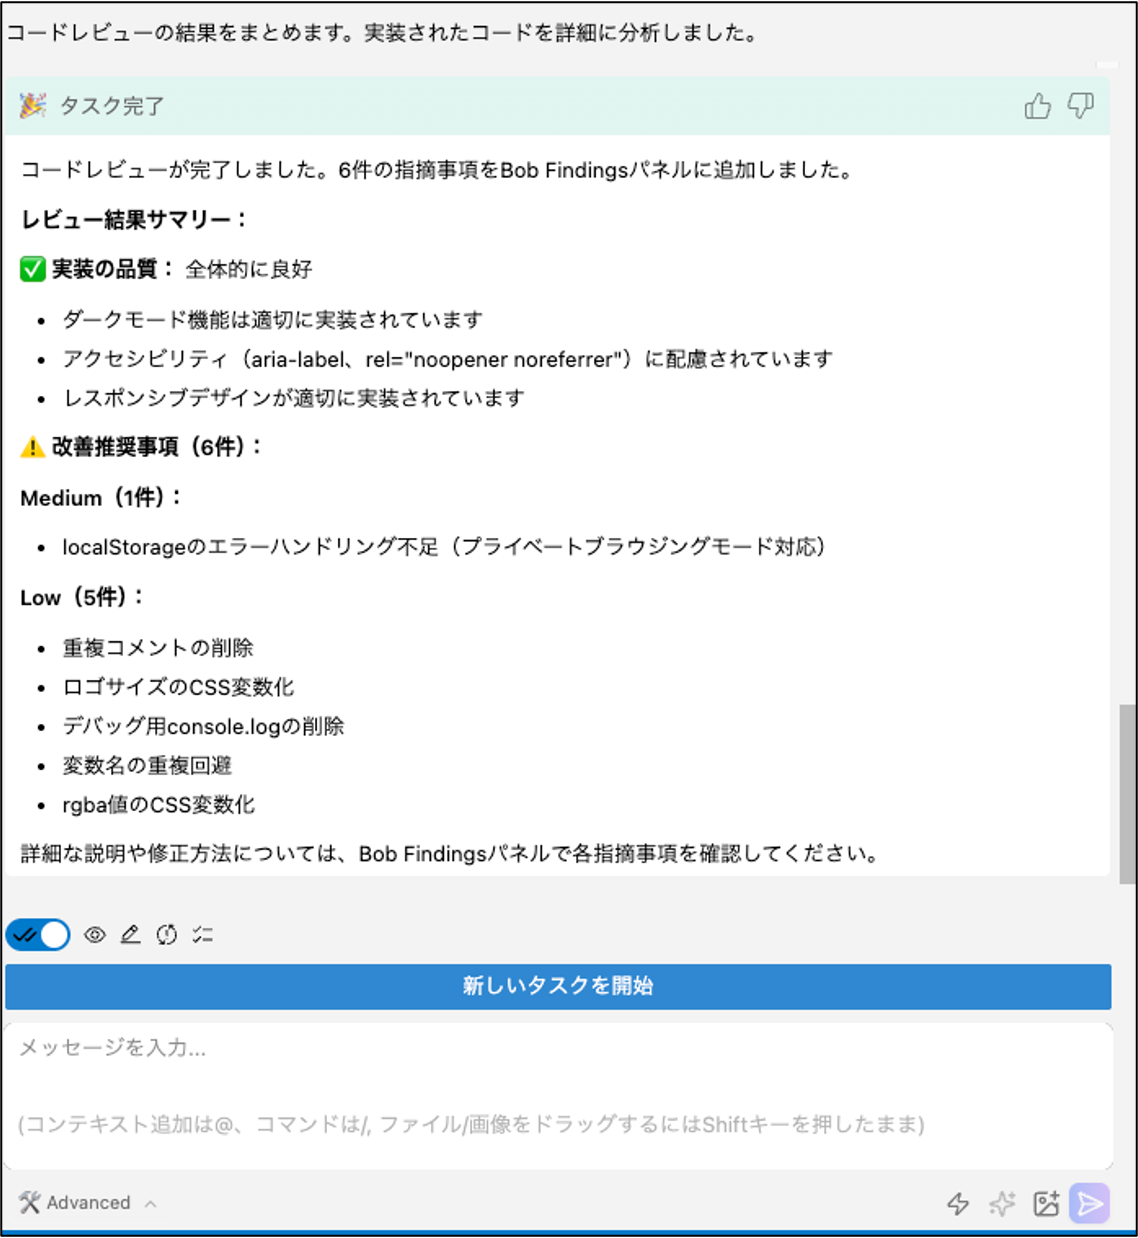This screenshot has width=1138, height=1238.
Task: Click the ダークモード機能 bullet line
Action: tap(272, 320)
